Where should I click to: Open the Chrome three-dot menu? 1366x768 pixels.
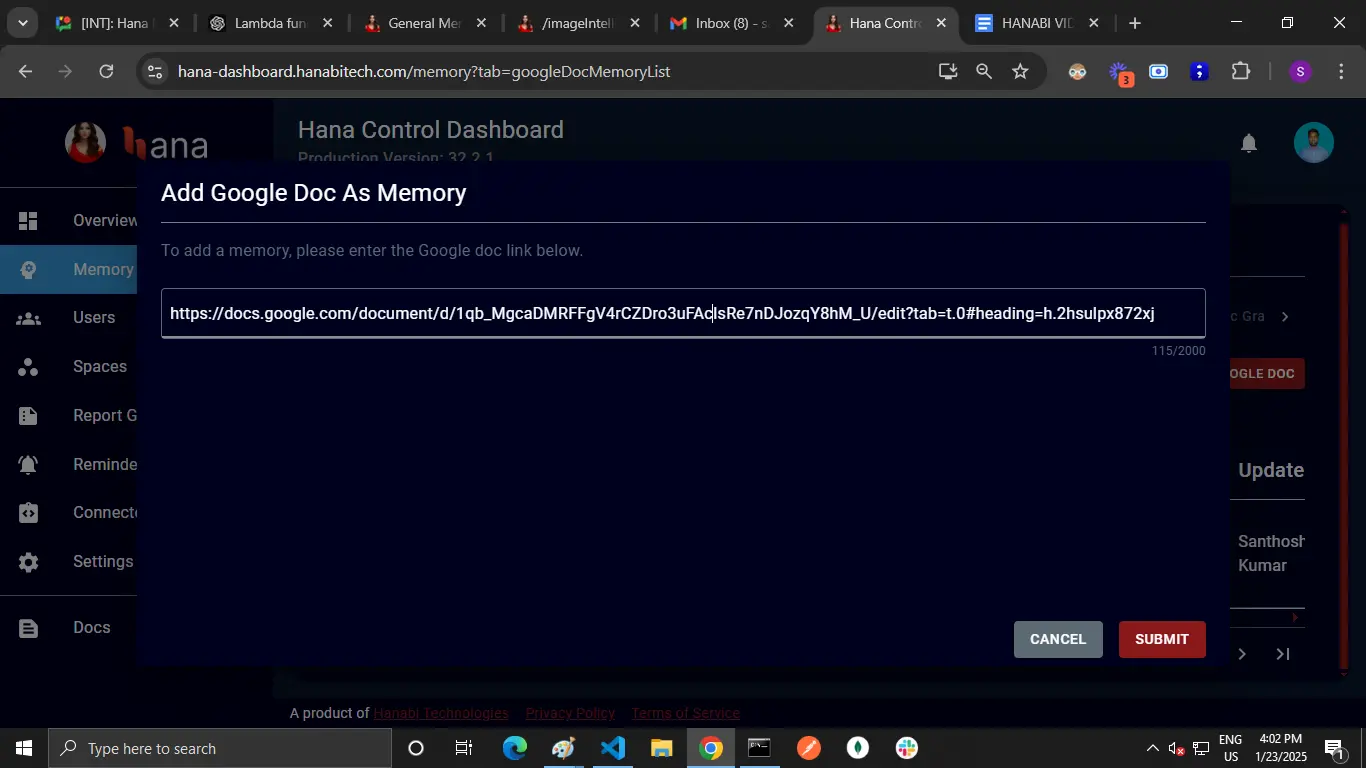pyautogui.click(x=1341, y=71)
